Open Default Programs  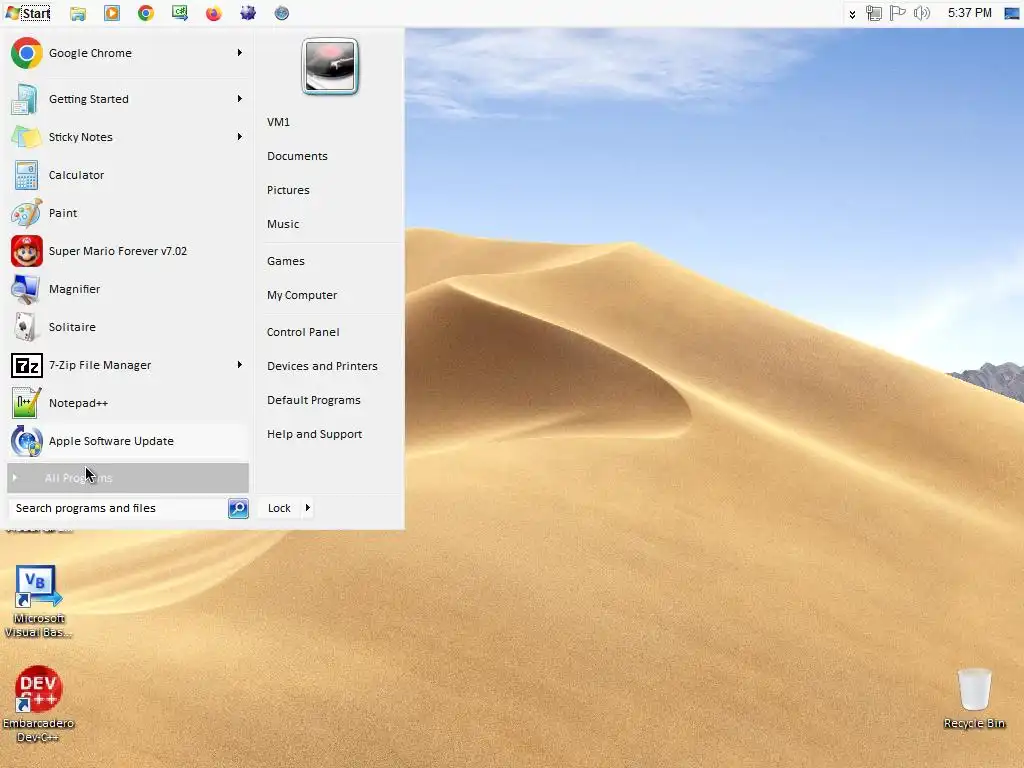[313, 400]
